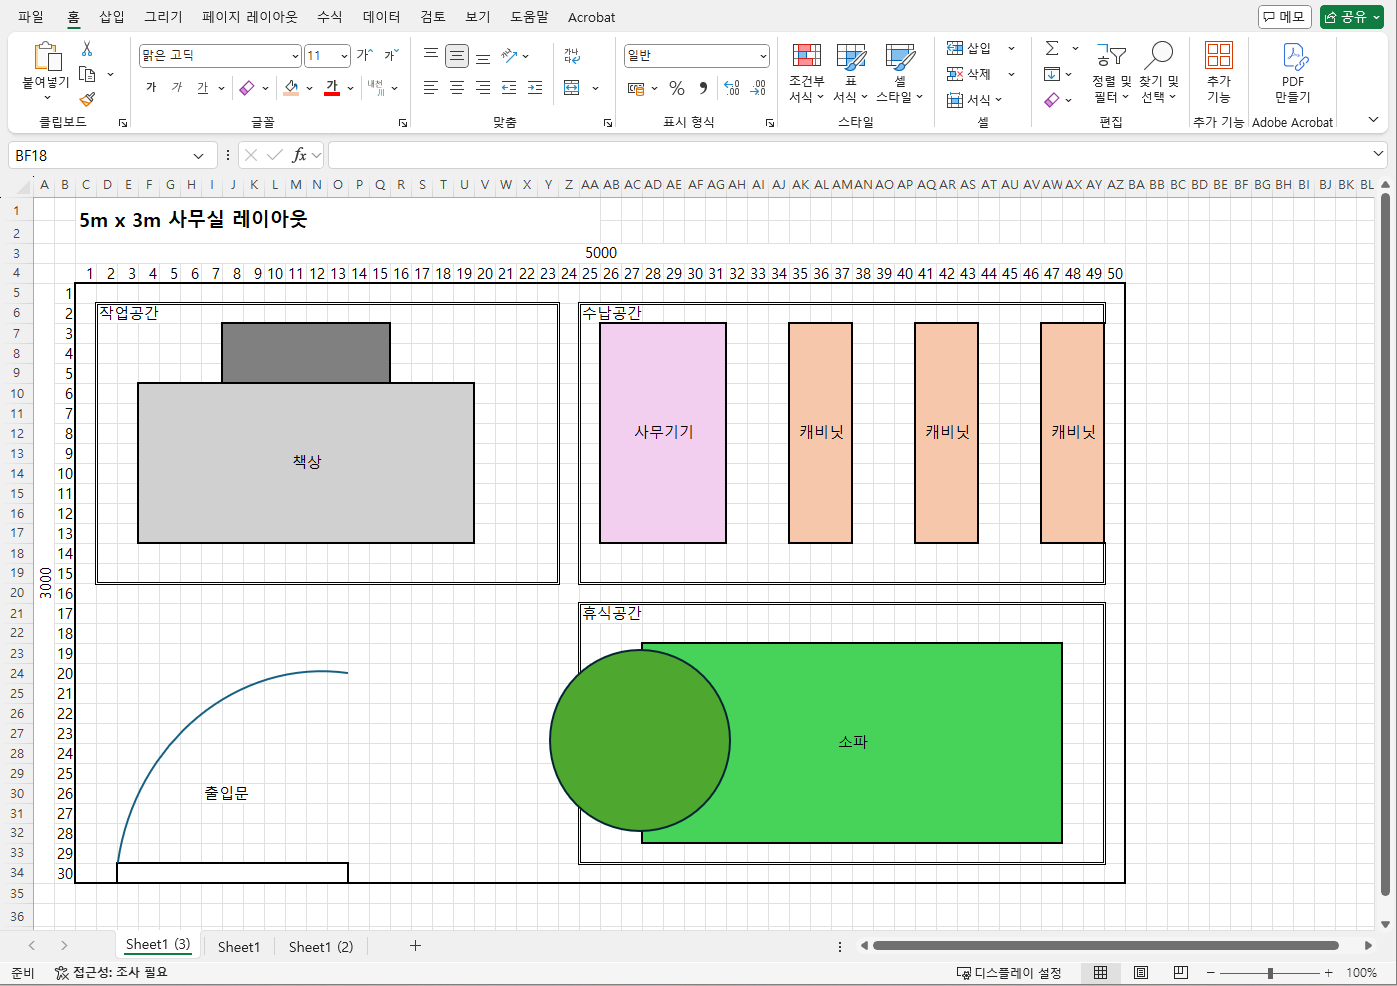Screen dimensions: 1397x986
Task: Click accounting number format icon
Action: point(636,88)
